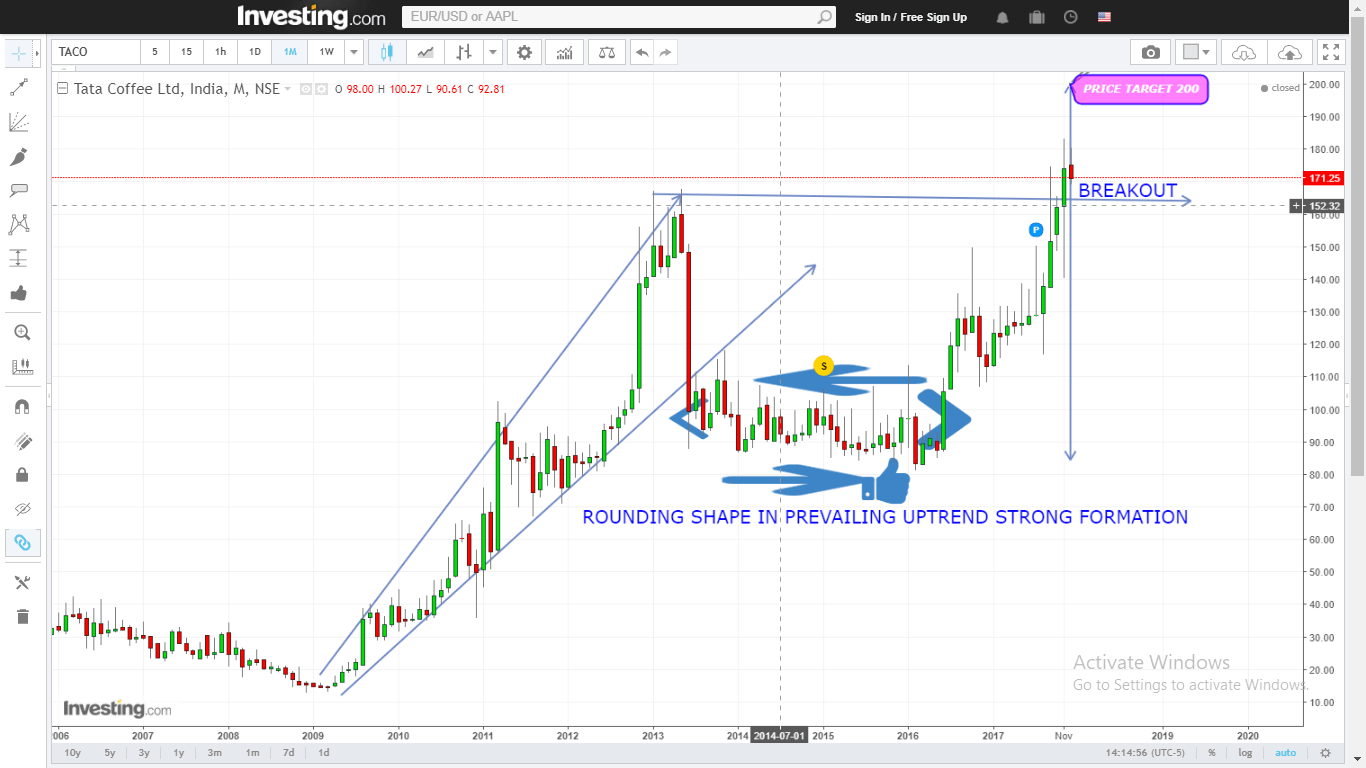Open Sign In / Free Sign Up
Image resolution: width=1366 pixels, height=768 pixels.
[911, 17]
